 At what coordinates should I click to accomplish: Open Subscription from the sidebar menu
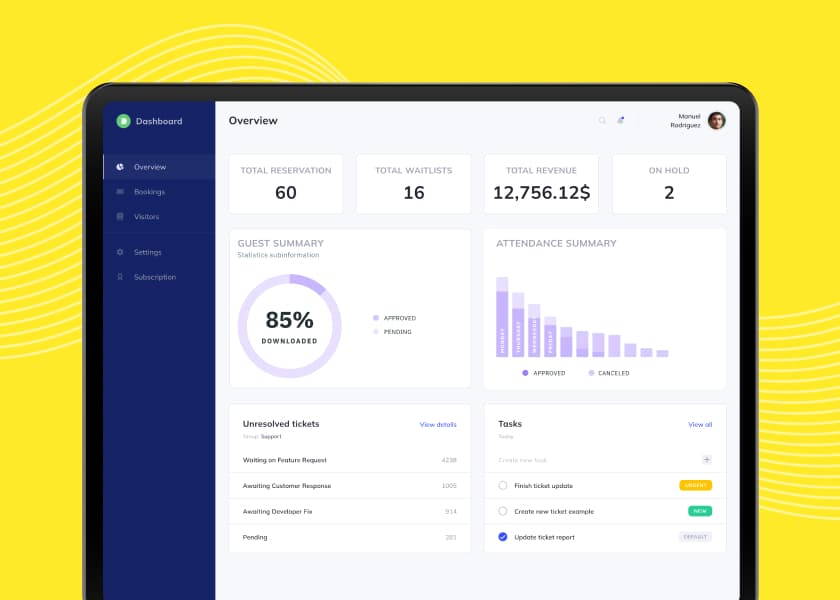154,277
